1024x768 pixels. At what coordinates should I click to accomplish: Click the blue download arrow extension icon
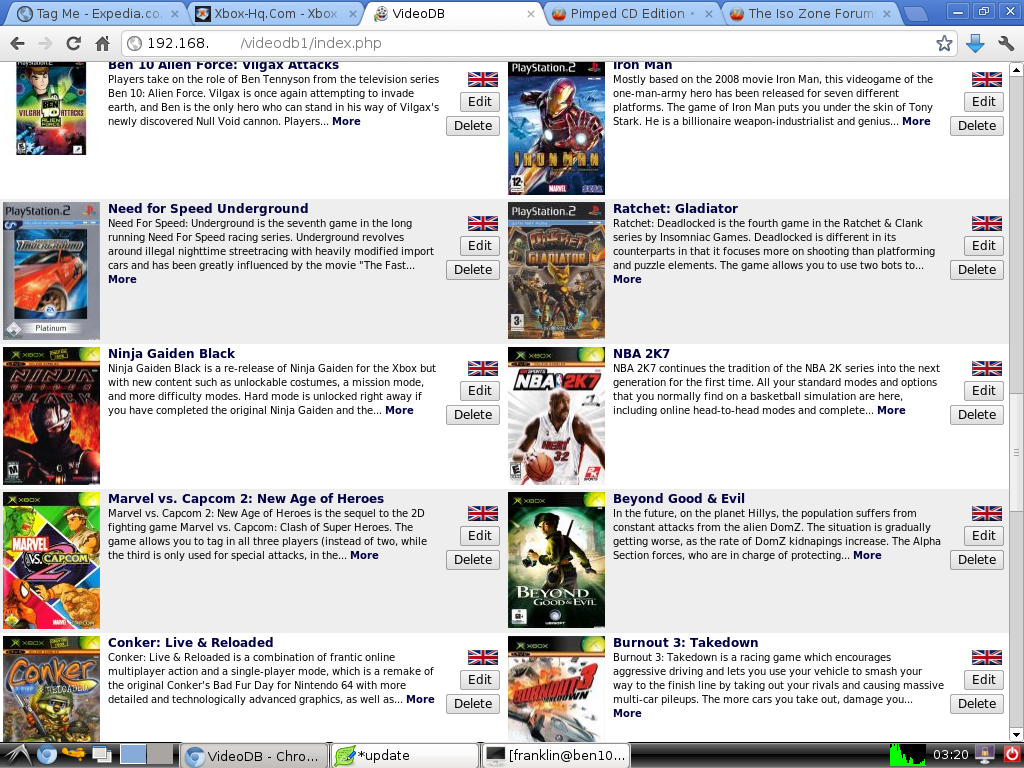975,44
